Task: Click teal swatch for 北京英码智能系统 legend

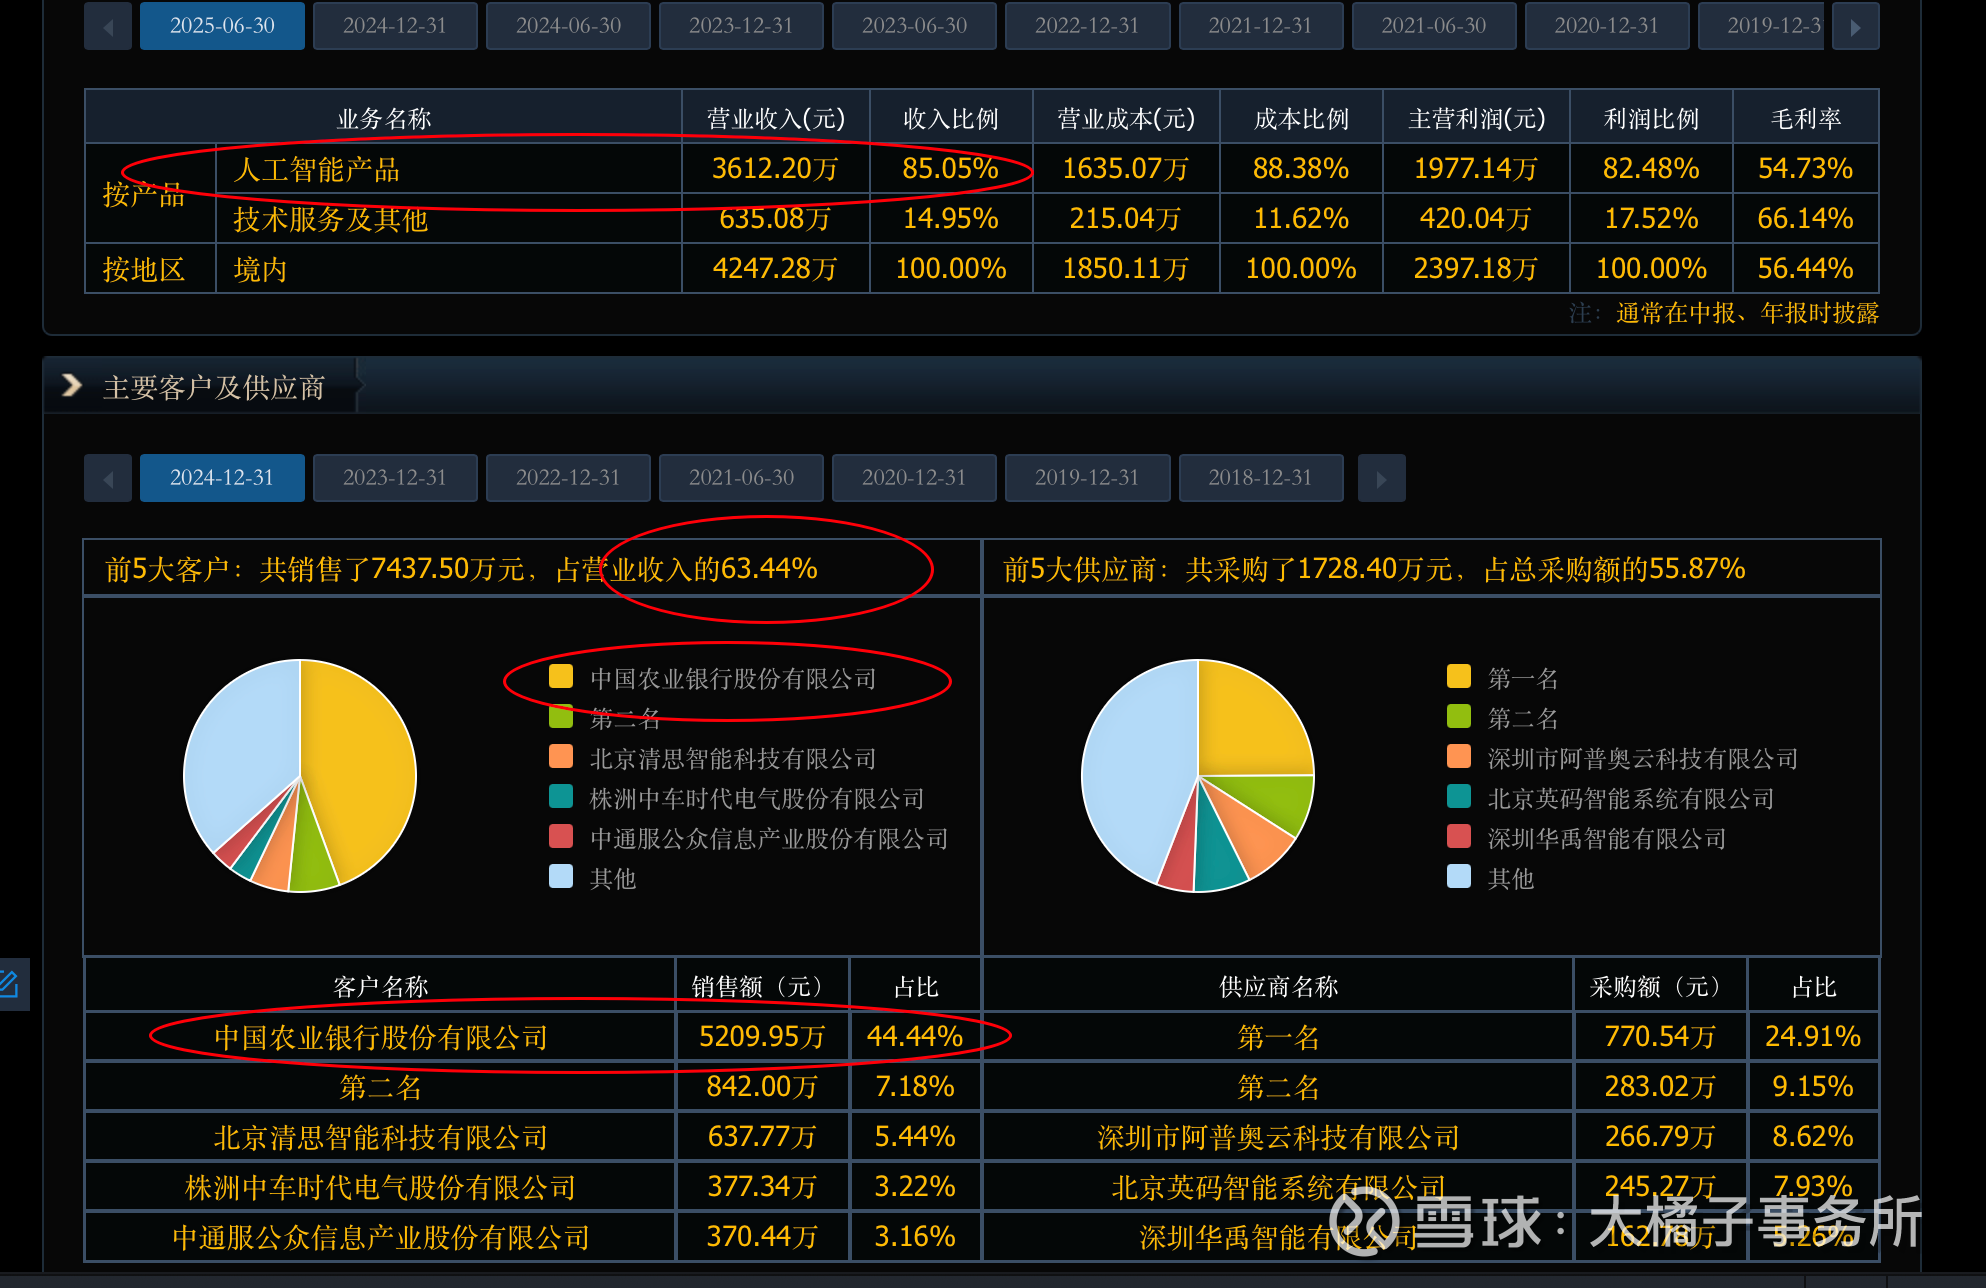Action: (1459, 797)
